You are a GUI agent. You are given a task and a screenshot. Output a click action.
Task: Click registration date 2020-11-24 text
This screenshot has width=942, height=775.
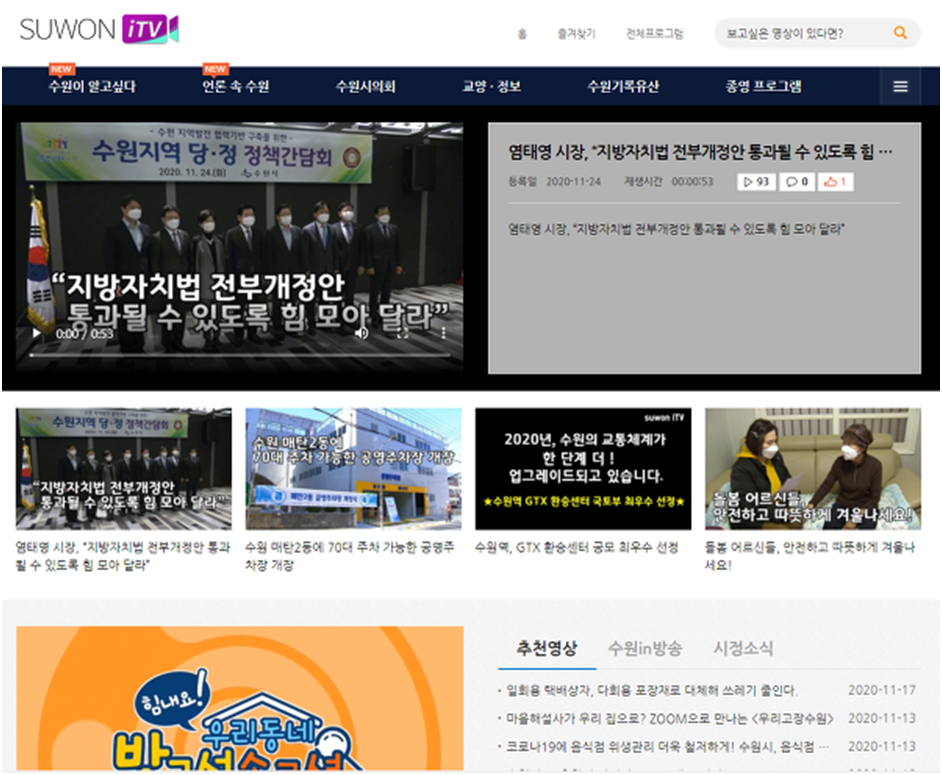pyautogui.click(x=573, y=181)
